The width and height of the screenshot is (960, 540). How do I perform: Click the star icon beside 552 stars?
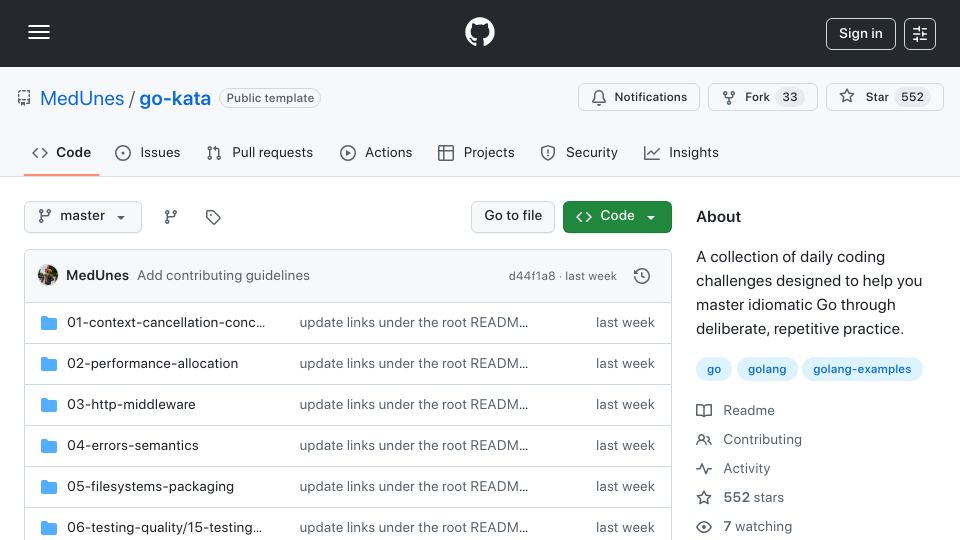click(704, 498)
